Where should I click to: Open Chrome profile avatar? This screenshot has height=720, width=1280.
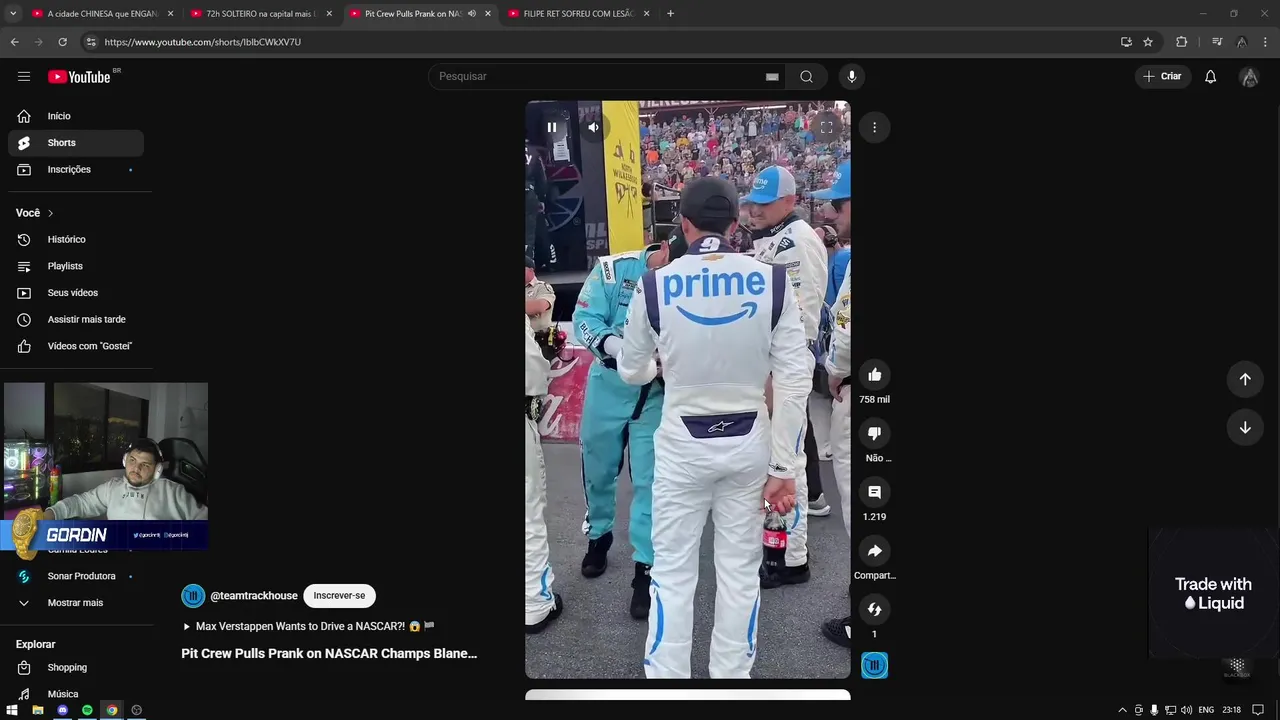(1241, 42)
